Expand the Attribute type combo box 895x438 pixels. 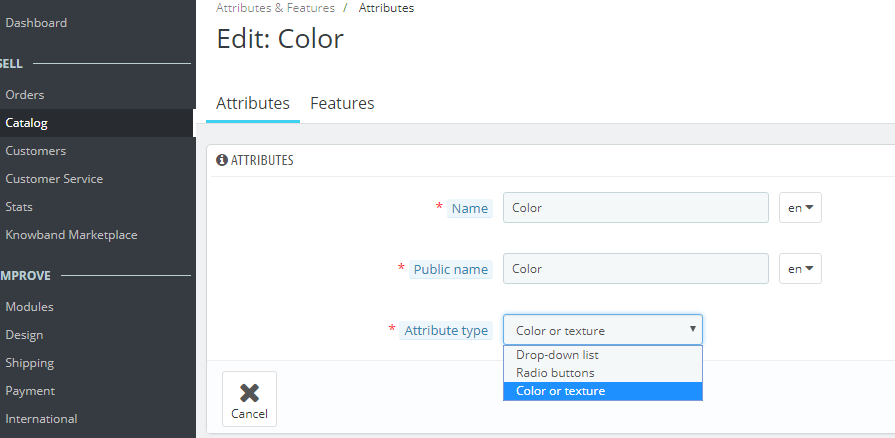(x=602, y=330)
